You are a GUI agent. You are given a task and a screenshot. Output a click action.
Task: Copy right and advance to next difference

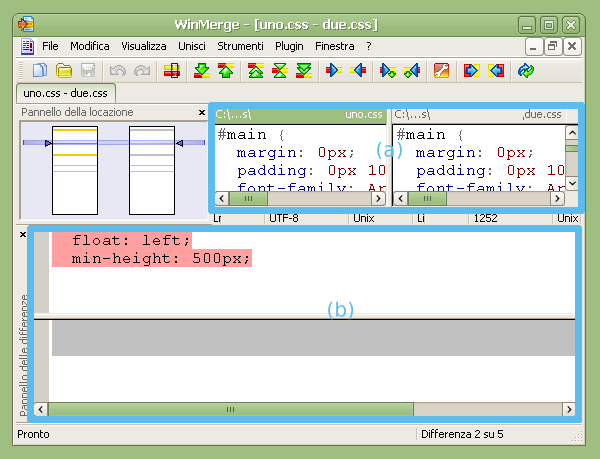[x=388, y=70]
